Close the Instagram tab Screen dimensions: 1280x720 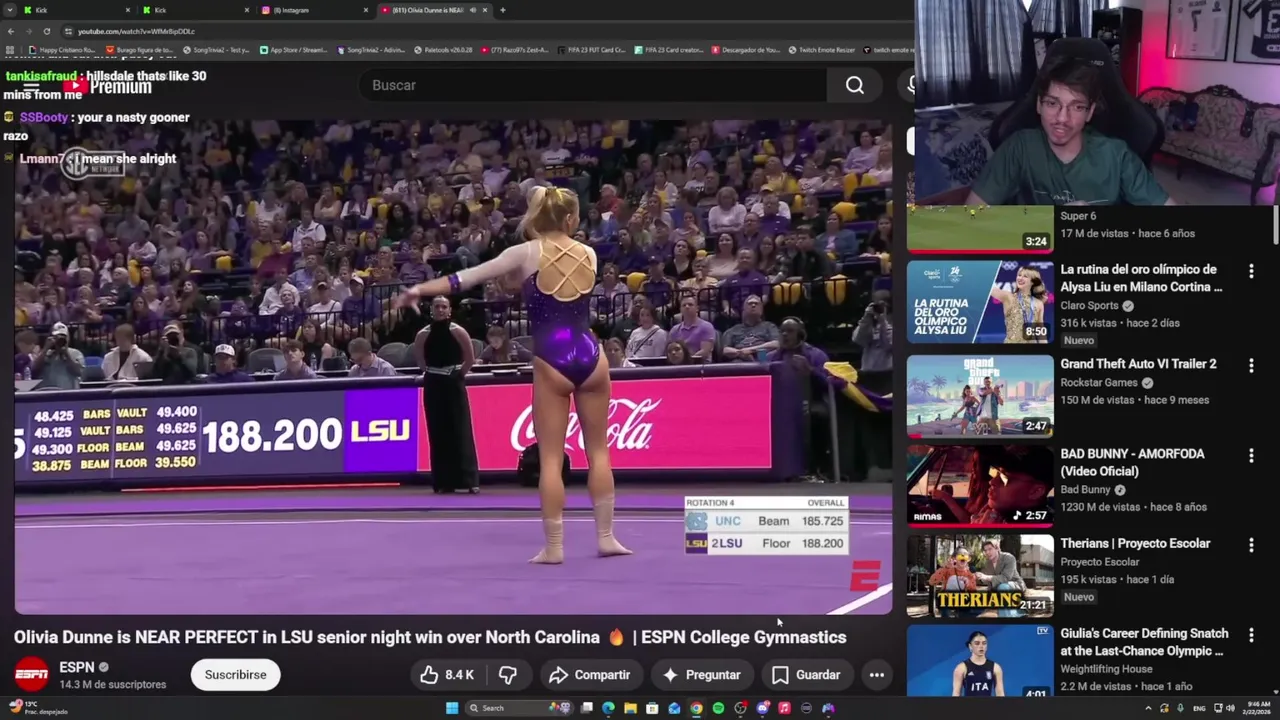(x=366, y=10)
